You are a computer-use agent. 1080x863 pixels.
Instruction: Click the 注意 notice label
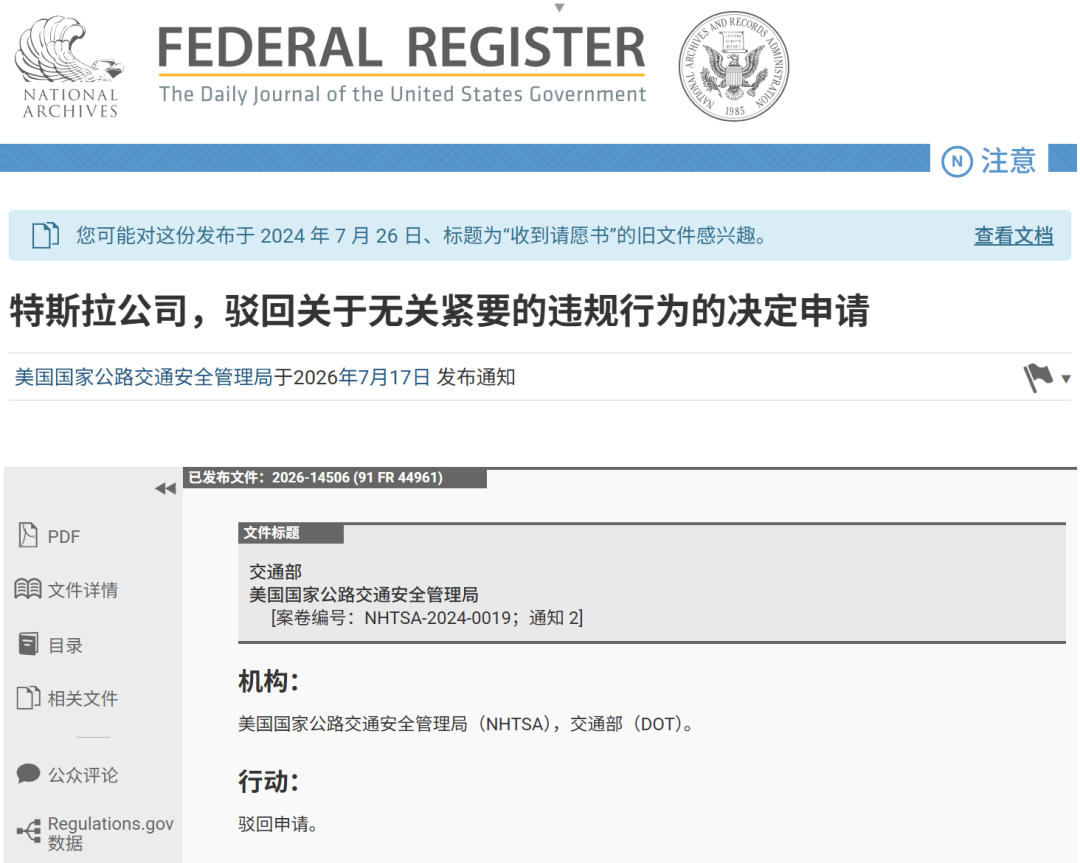1008,161
